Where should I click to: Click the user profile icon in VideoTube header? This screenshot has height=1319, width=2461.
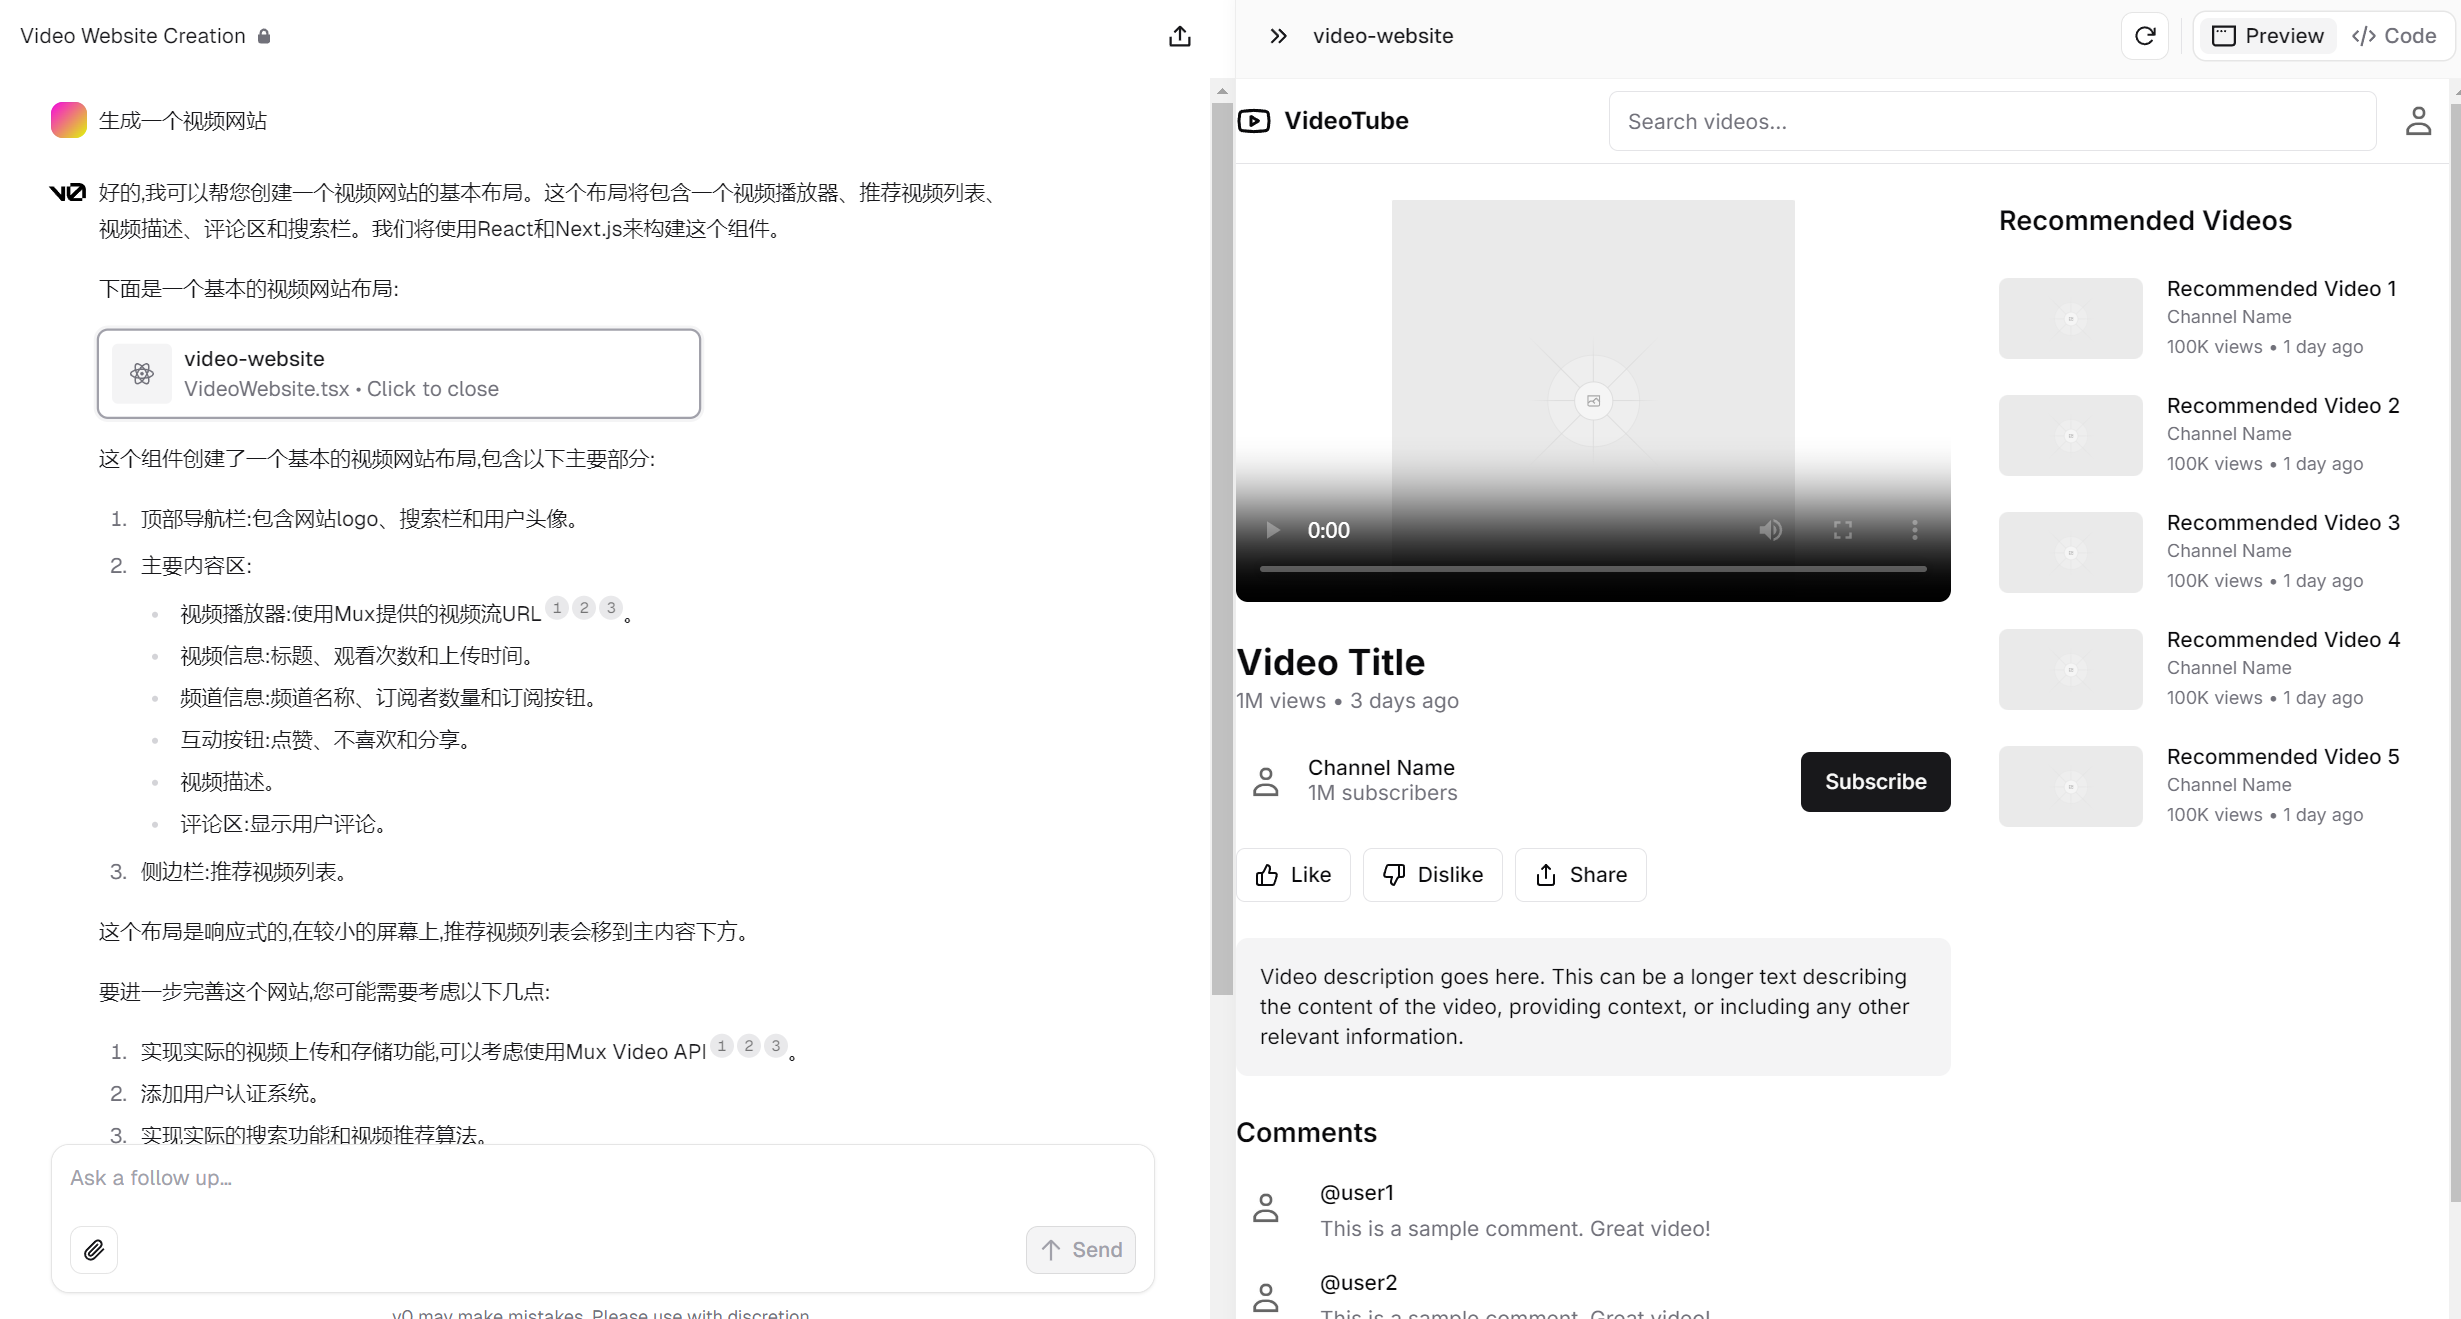(x=2418, y=121)
